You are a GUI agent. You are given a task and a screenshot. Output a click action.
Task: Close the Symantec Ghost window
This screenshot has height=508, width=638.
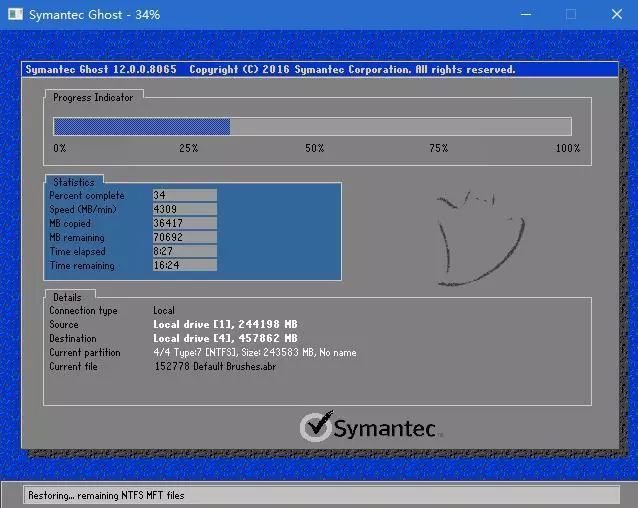[616, 14]
